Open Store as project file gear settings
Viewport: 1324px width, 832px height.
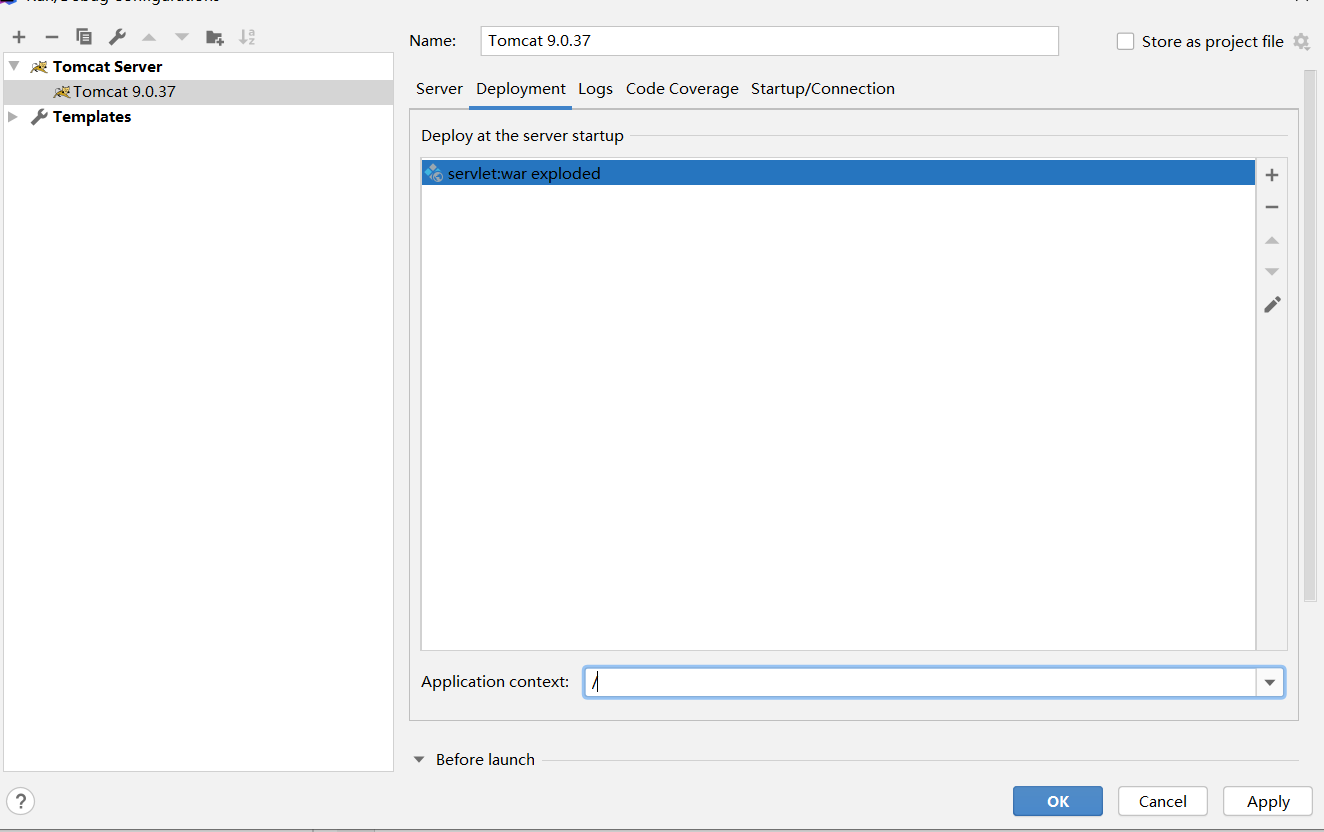pyautogui.click(x=1301, y=41)
